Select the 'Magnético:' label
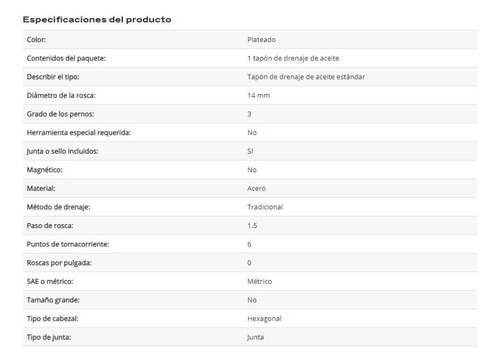500x363 pixels. (x=44, y=170)
